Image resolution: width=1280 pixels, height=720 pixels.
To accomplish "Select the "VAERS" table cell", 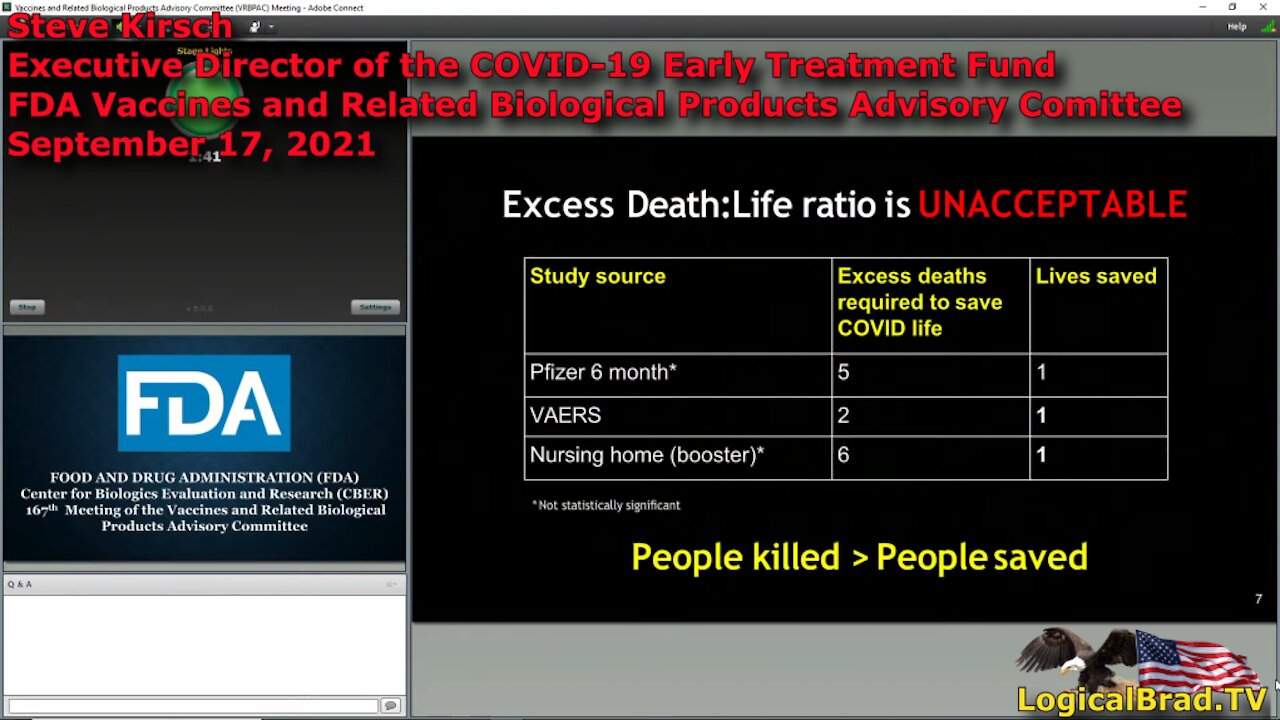I will [x=678, y=416].
